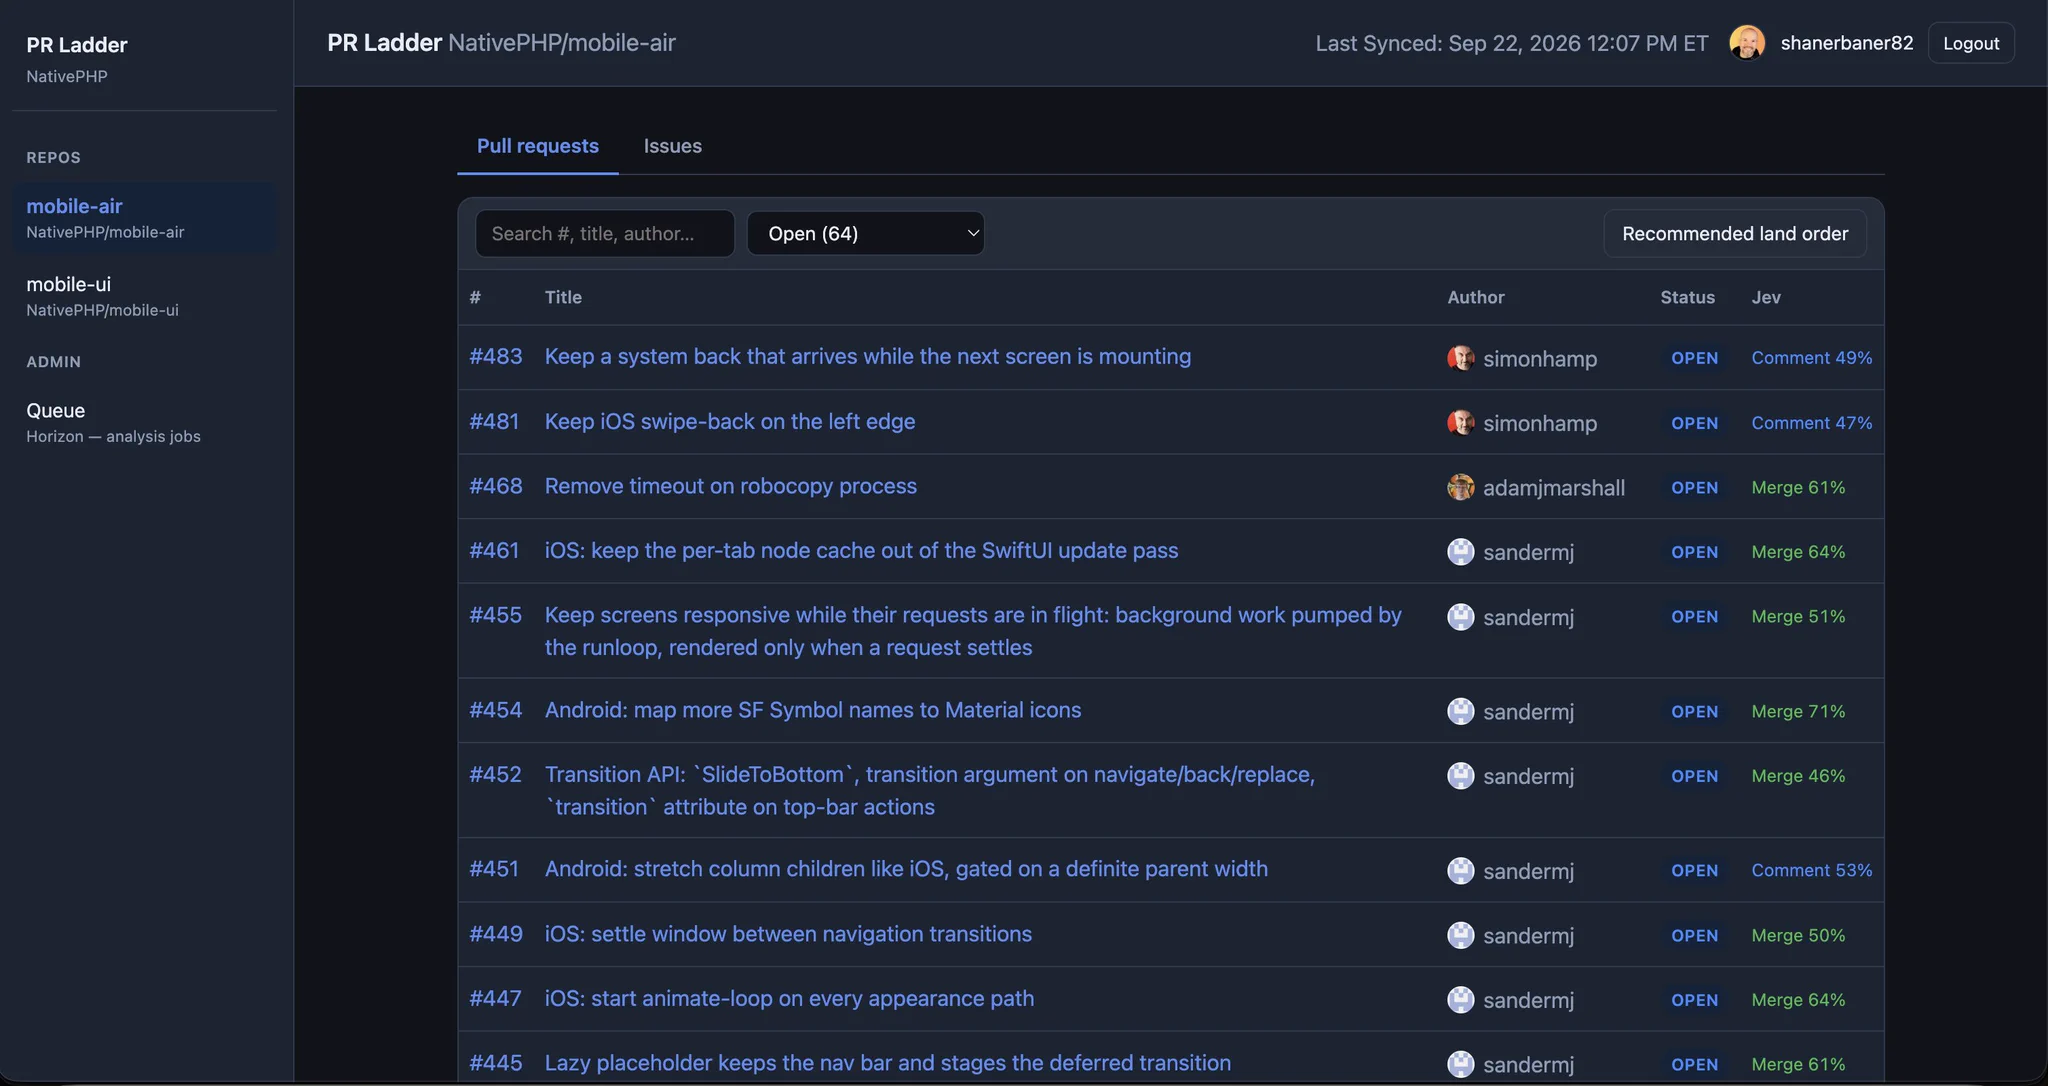Click the OPEN status badge in the #468 row
This screenshot has width=2048, height=1086.
pos(1695,487)
